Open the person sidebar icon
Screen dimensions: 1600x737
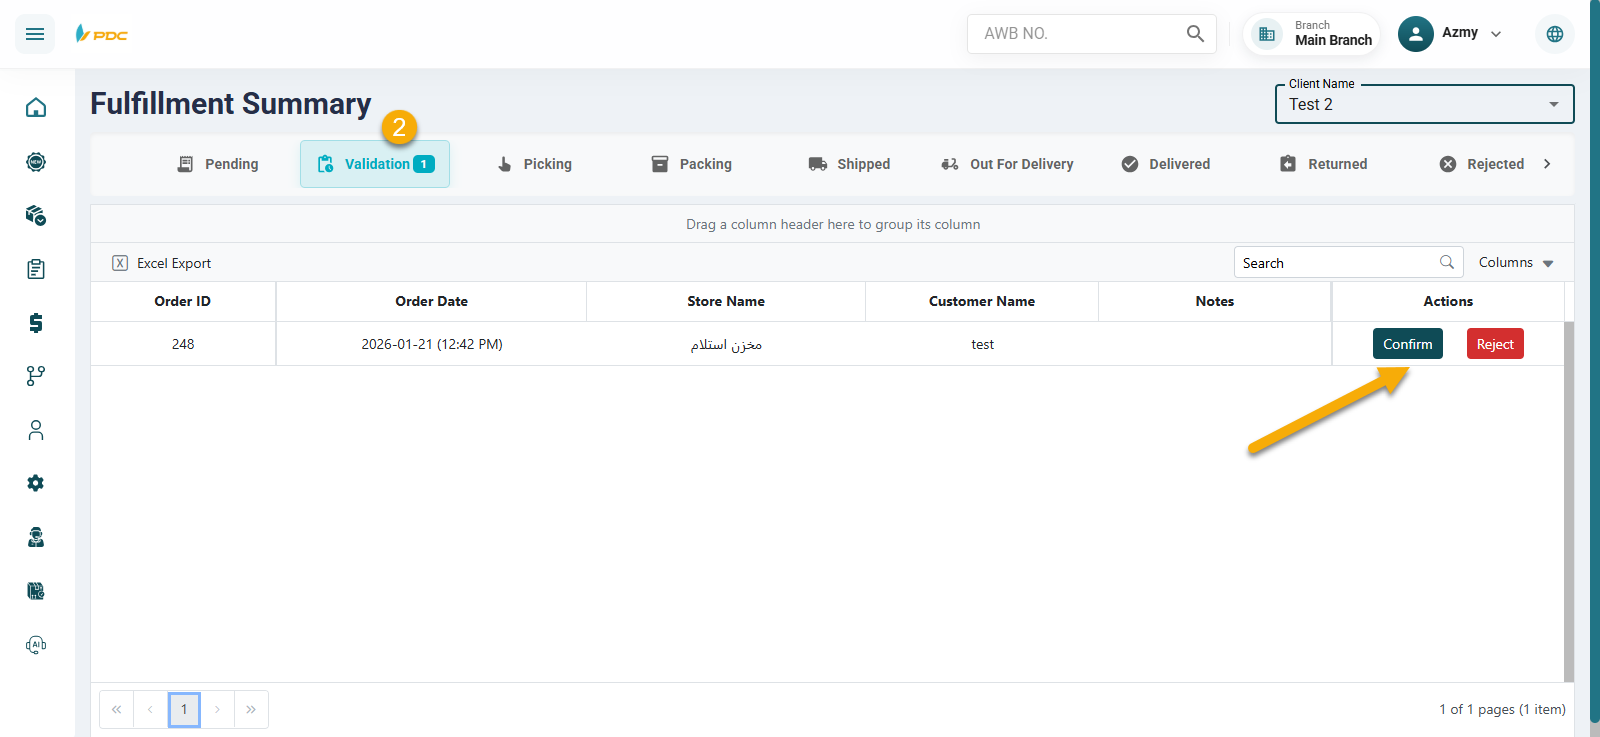point(36,430)
